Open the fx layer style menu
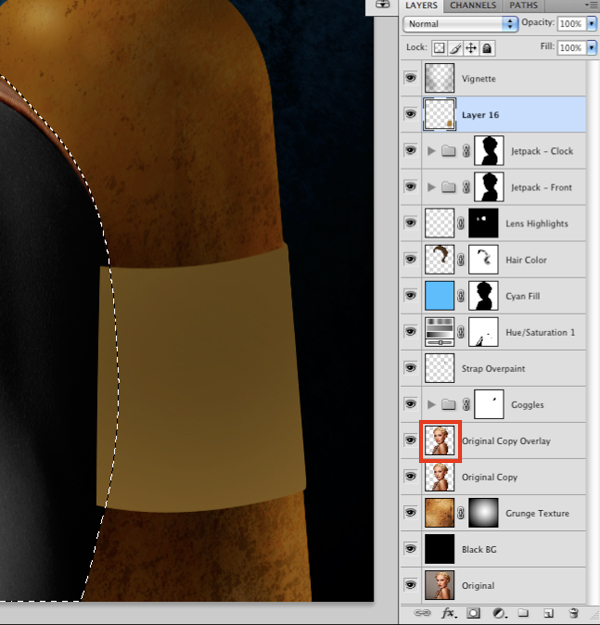 [x=448, y=613]
